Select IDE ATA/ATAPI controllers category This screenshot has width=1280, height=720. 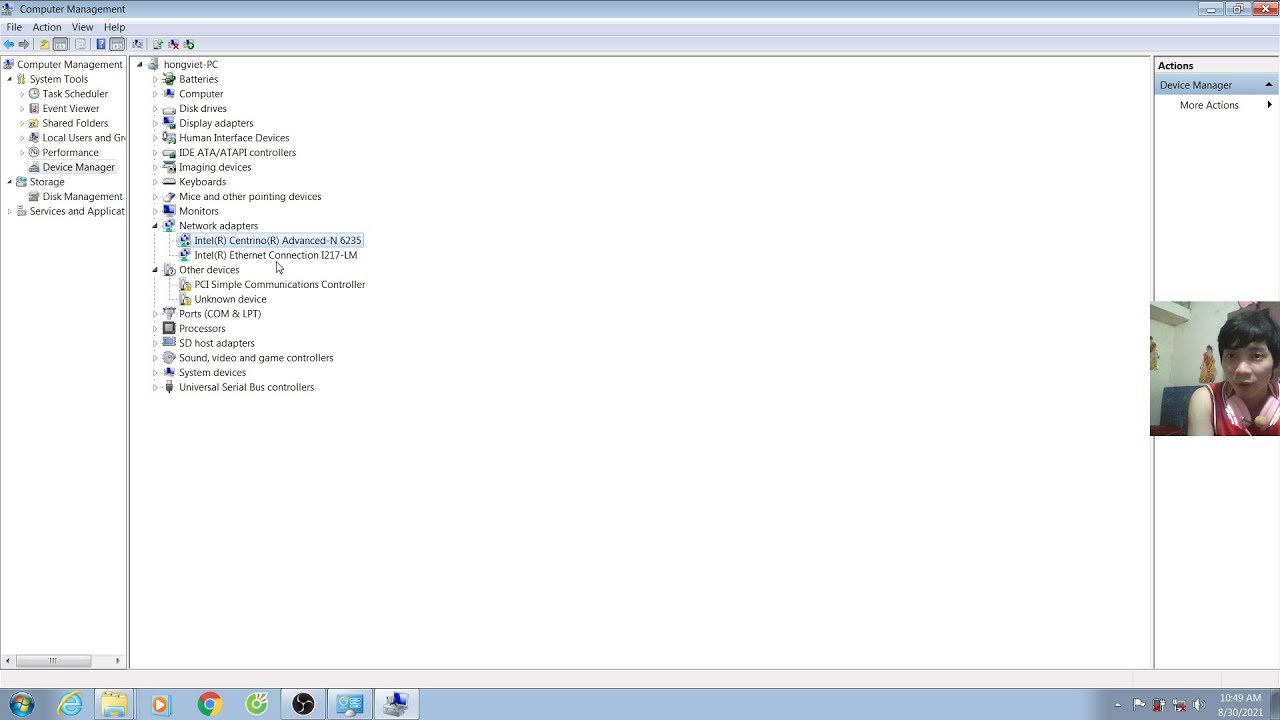pyautogui.click(x=237, y=153)
